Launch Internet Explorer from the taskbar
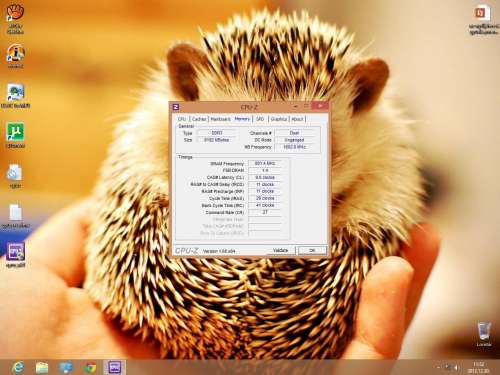The height and width of the screenshot is (375, 500). [18, 367]
